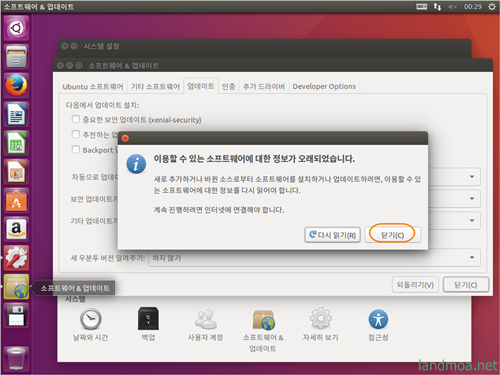Open network indicator in top panel

(437, 7)
